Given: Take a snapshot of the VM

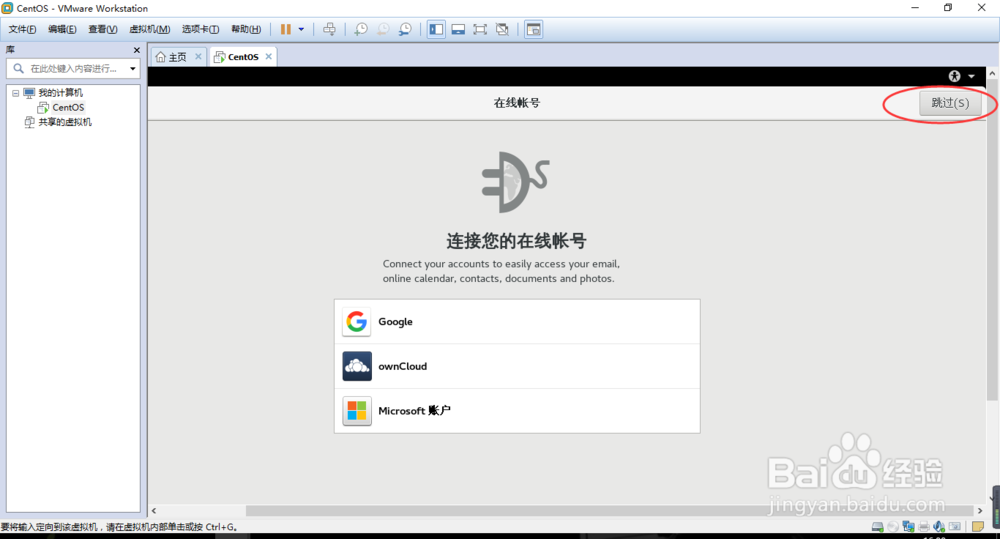Looking at the screenshot, I should (x=361, y=29).
